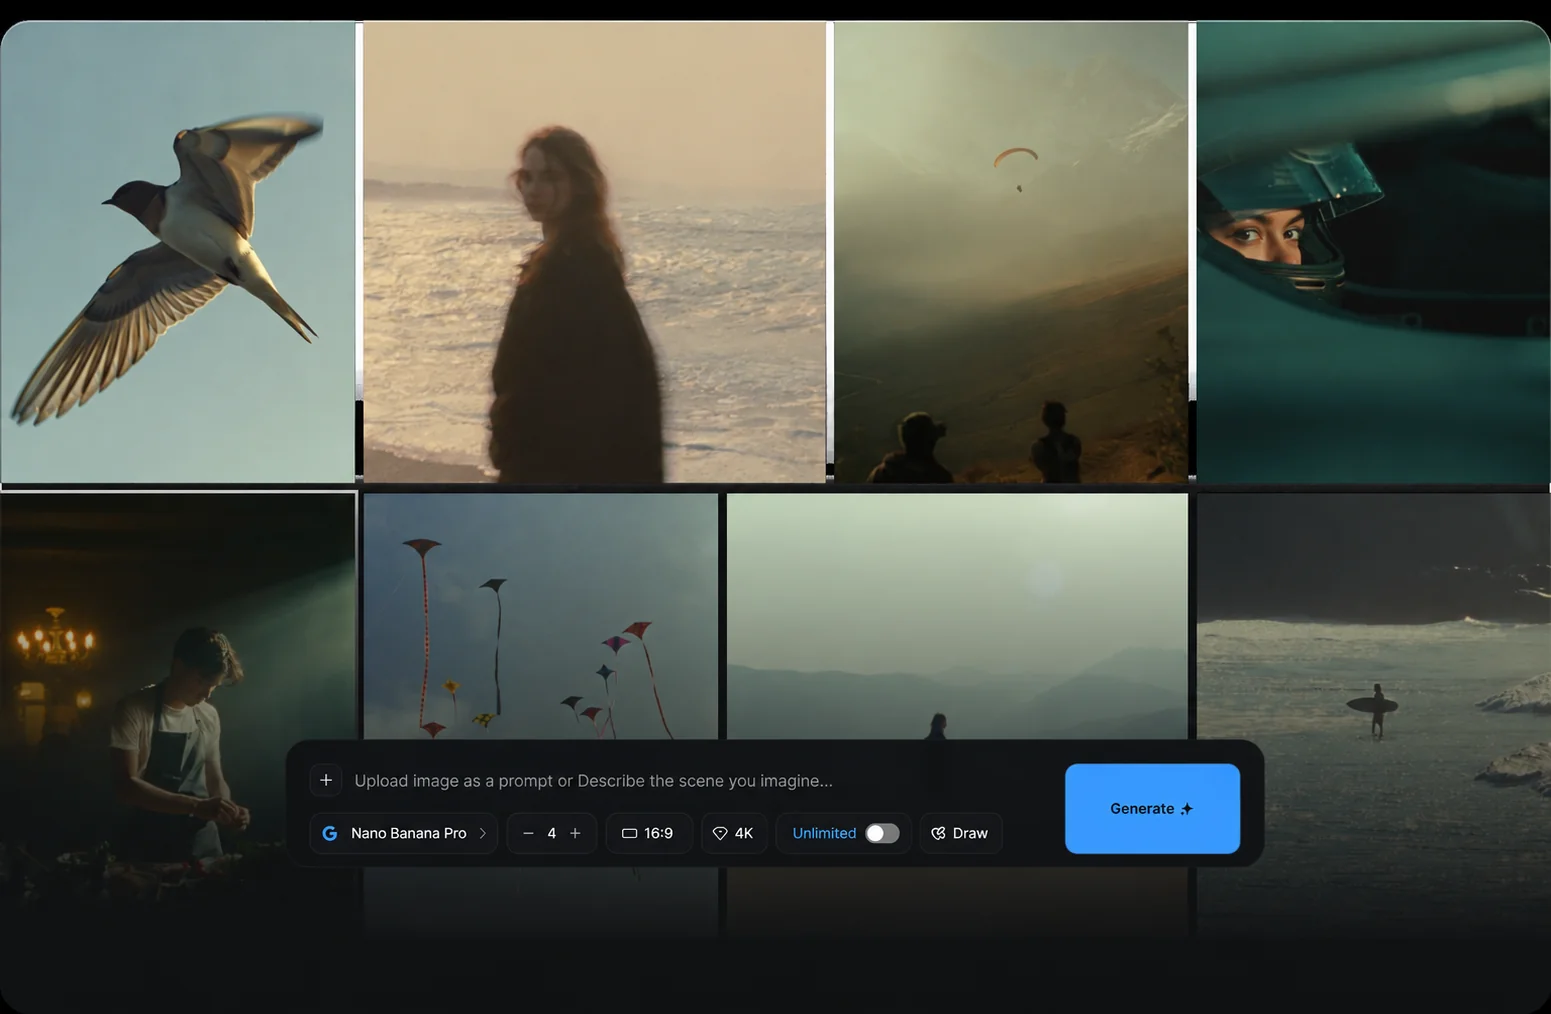Click the Generate button
Viewport: 1551px width, 1014px height.
click(x=1152, y=808)
